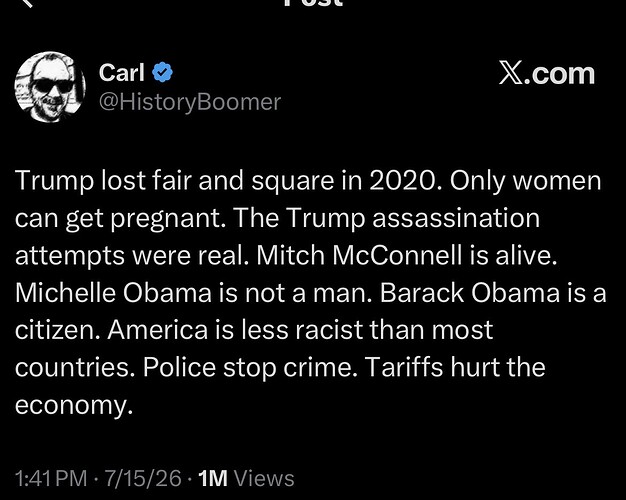Click the blue verified checkmark badge

[162, 73]
